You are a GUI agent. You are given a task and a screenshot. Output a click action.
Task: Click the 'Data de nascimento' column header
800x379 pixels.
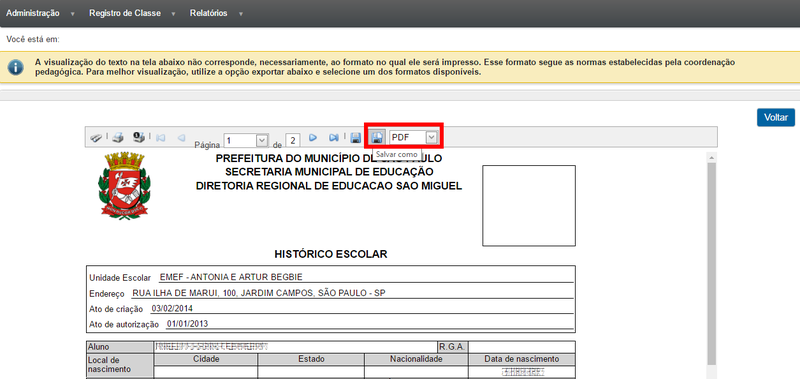(x=522, y=359)
